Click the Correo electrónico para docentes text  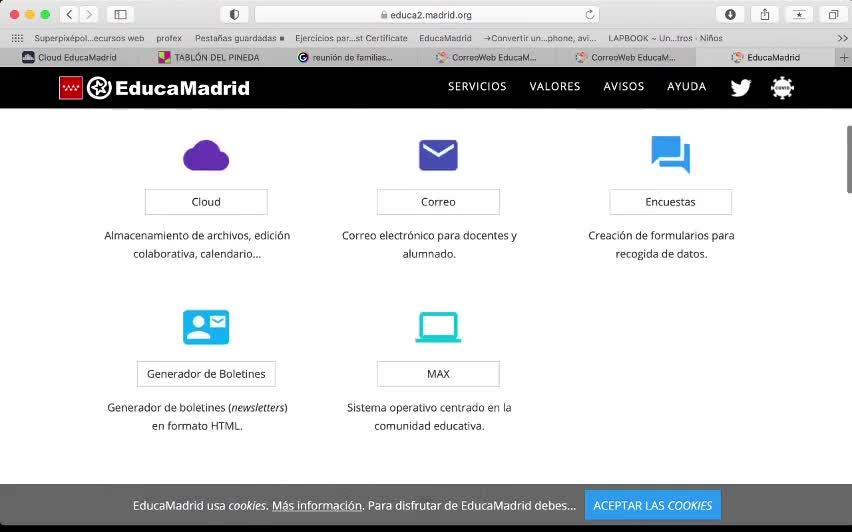click(429, 245)
